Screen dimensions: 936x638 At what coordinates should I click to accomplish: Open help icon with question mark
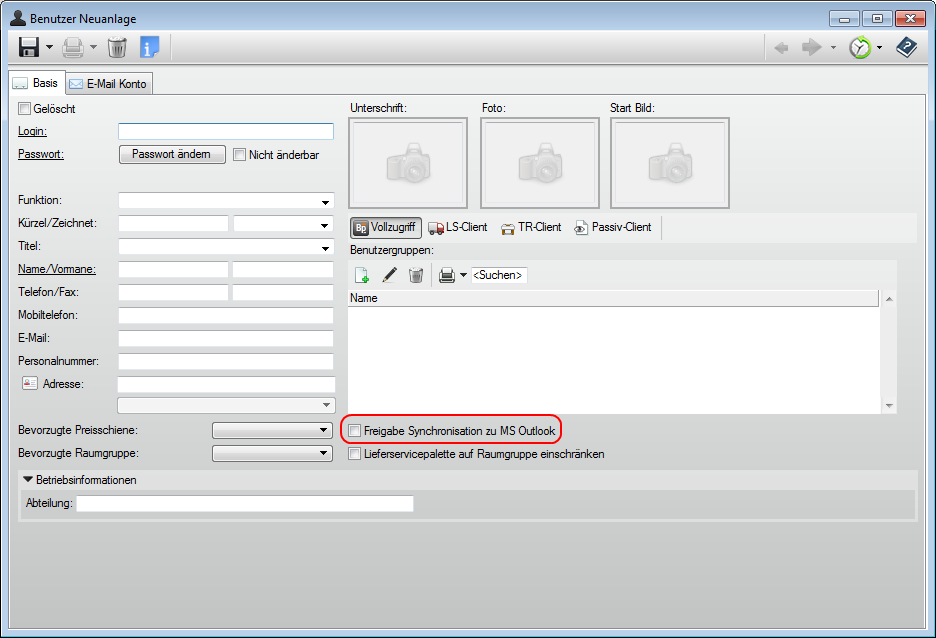pos(906,47)
